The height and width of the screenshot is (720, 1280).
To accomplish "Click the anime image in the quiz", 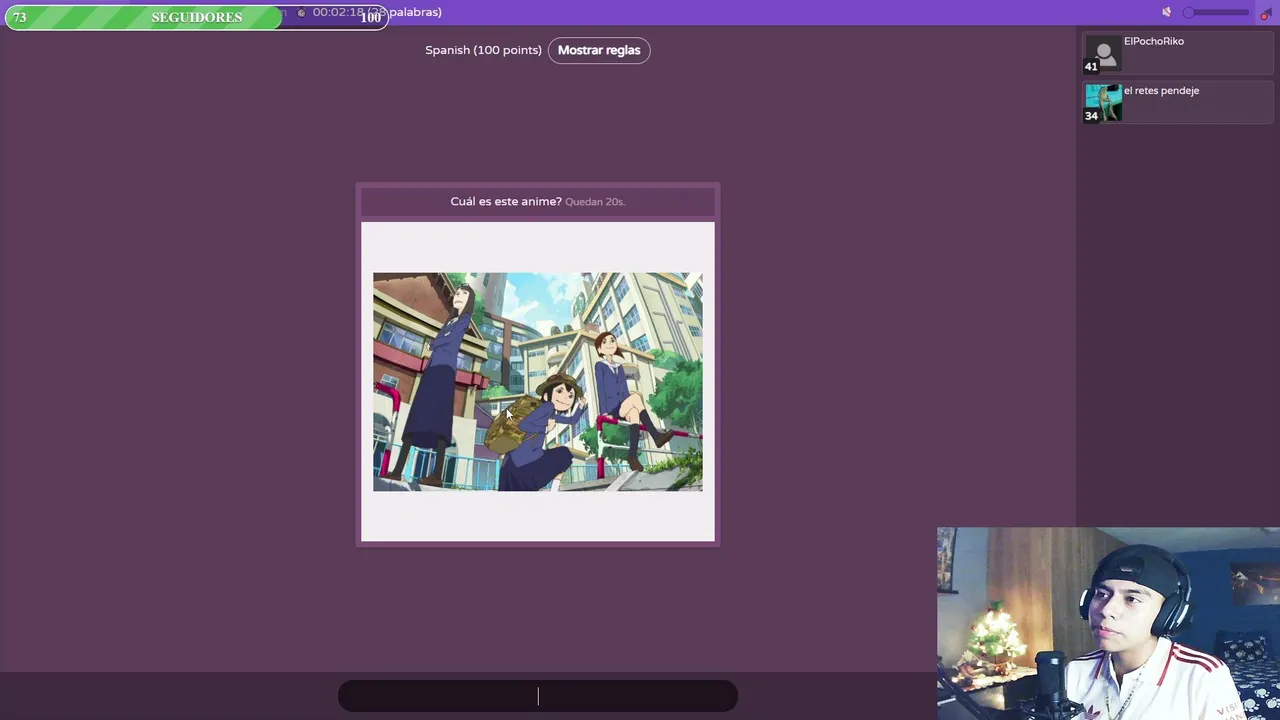I will tap(538, 382).
